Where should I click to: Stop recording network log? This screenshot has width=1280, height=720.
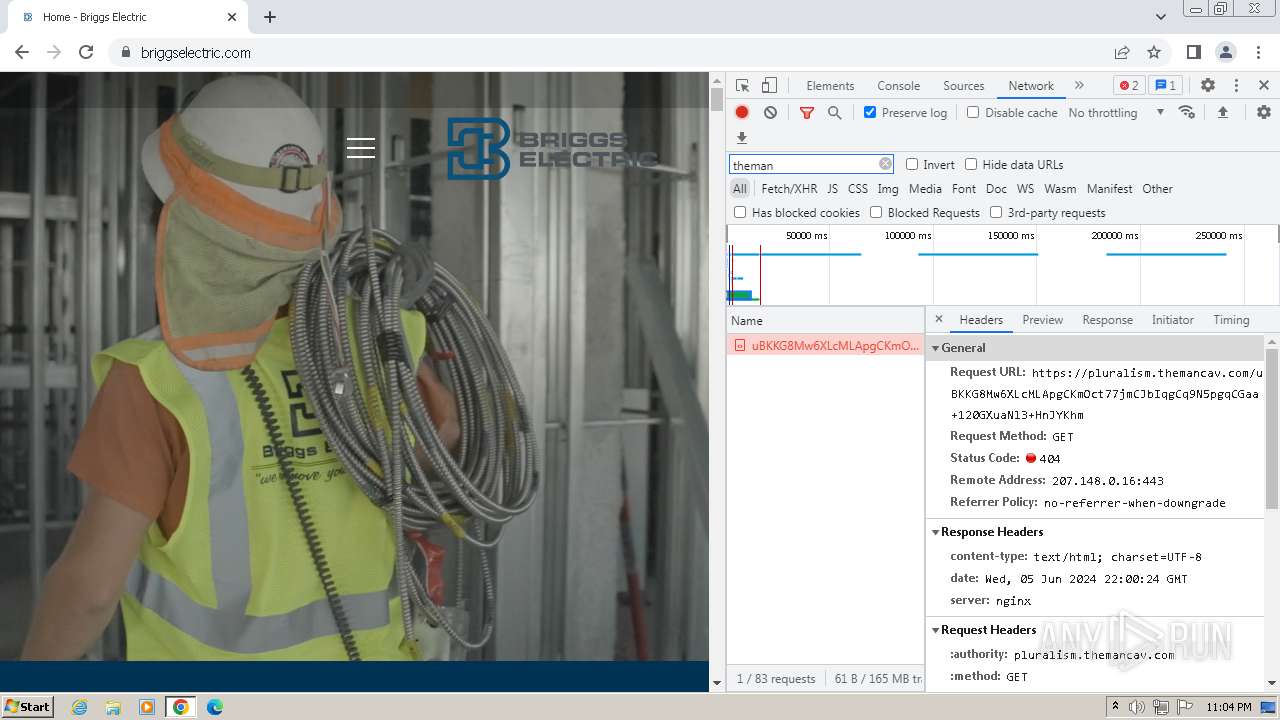click(742, 112)
